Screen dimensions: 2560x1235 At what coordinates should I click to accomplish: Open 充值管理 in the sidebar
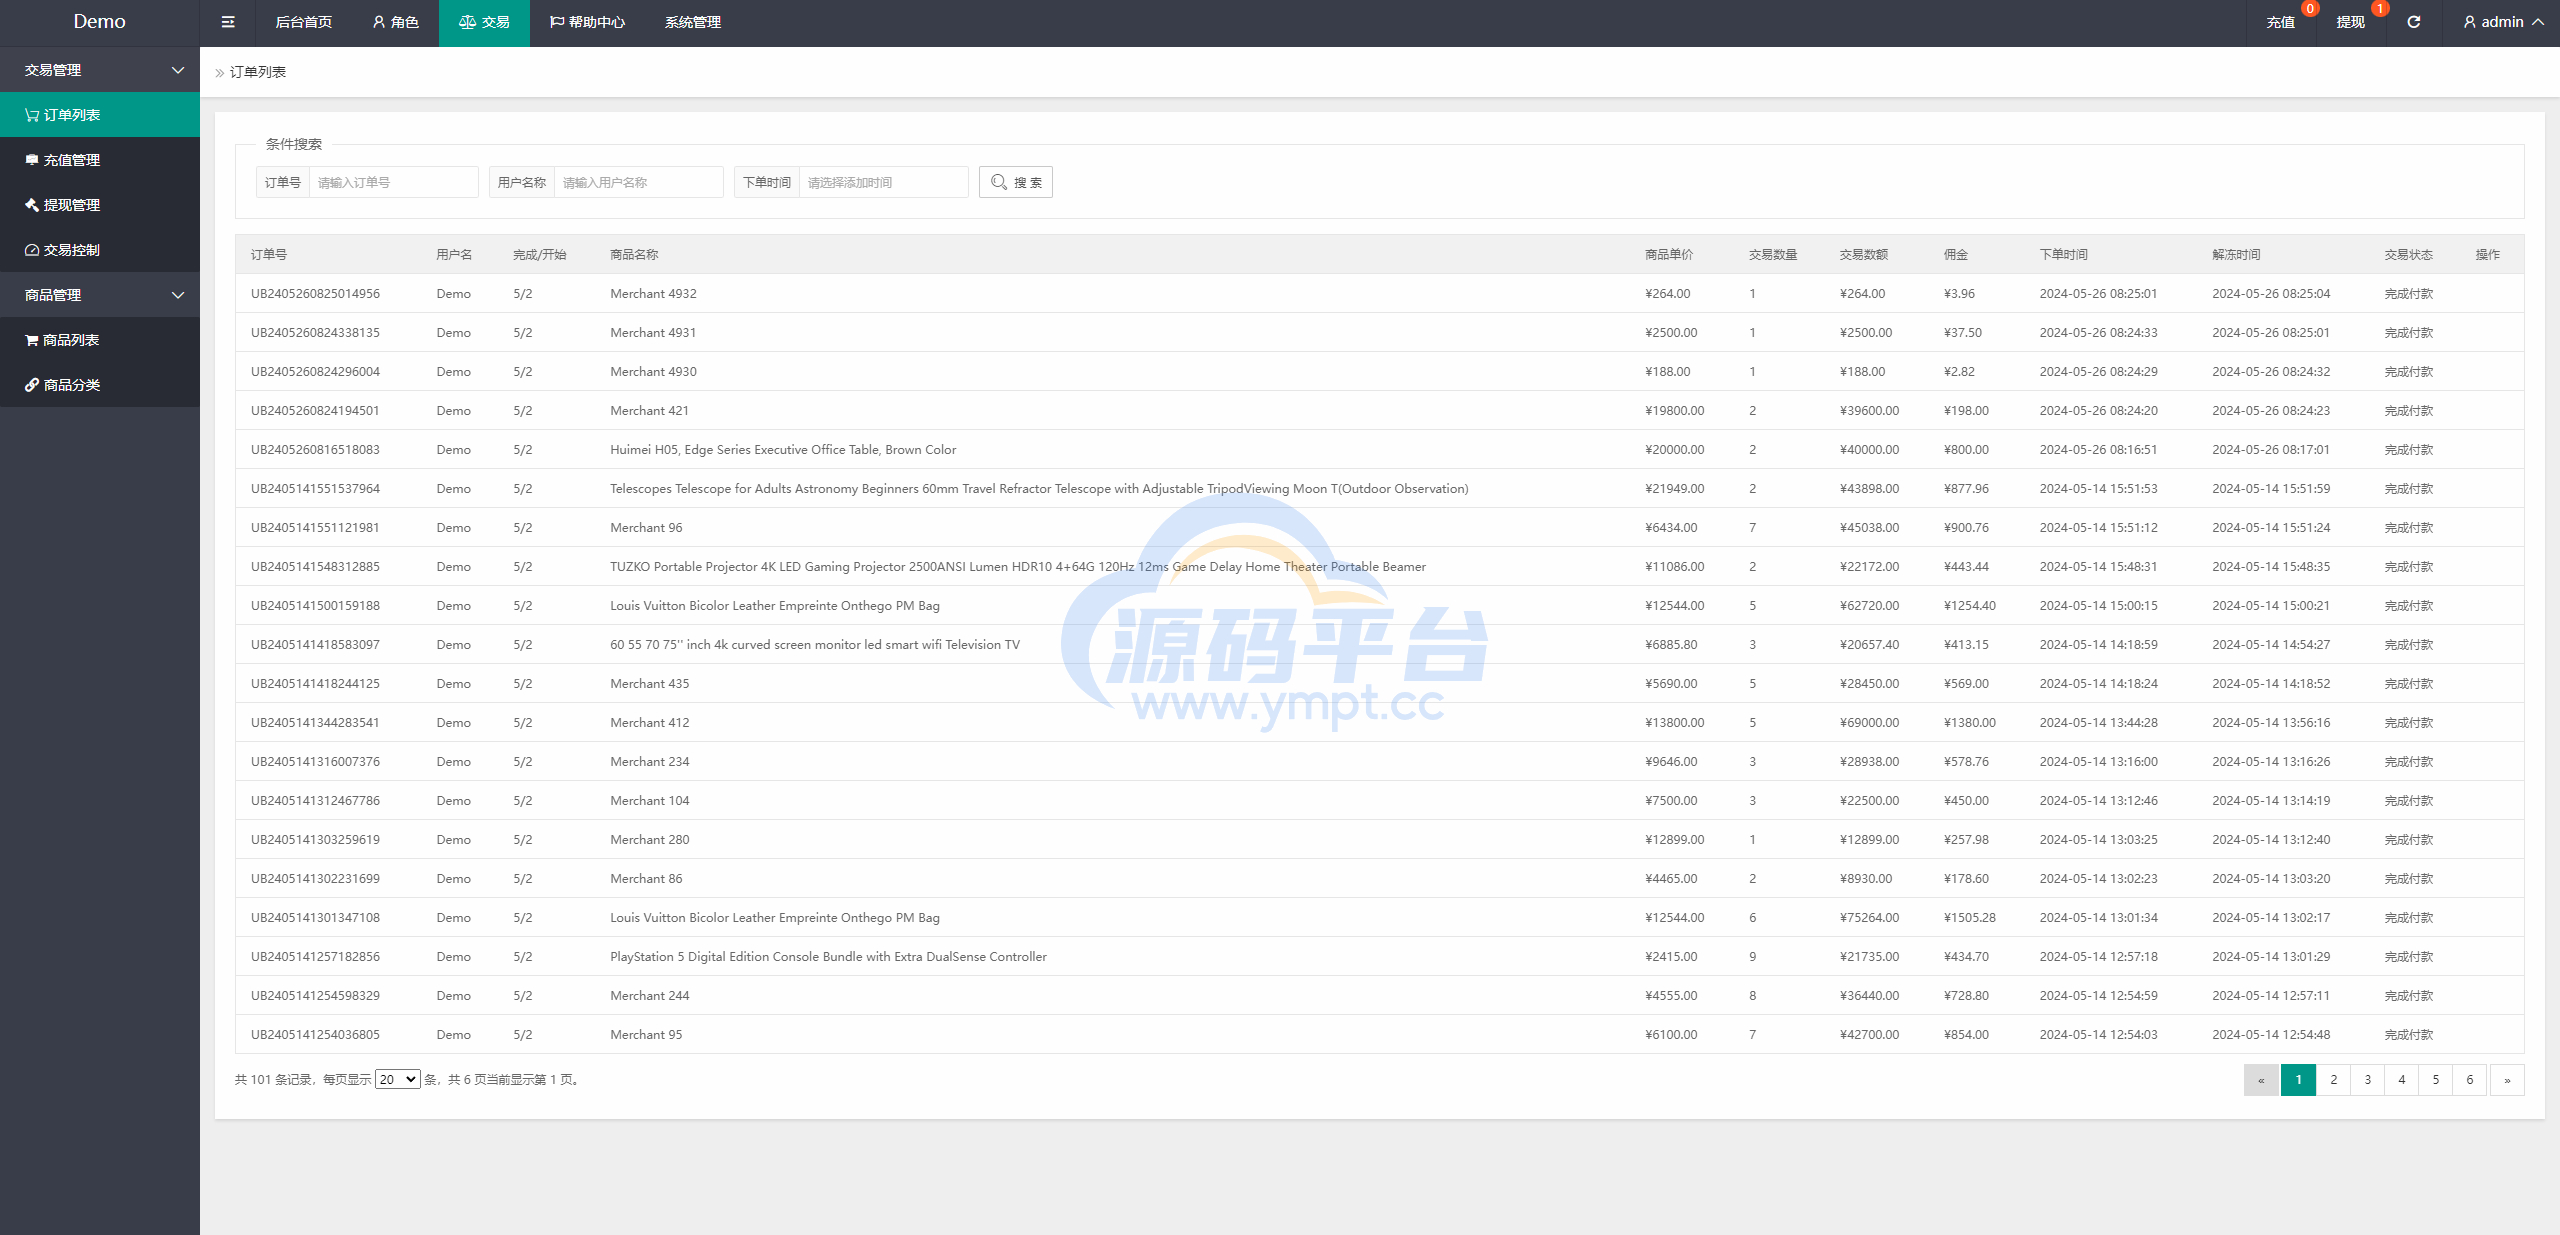(x=100, y=160)
